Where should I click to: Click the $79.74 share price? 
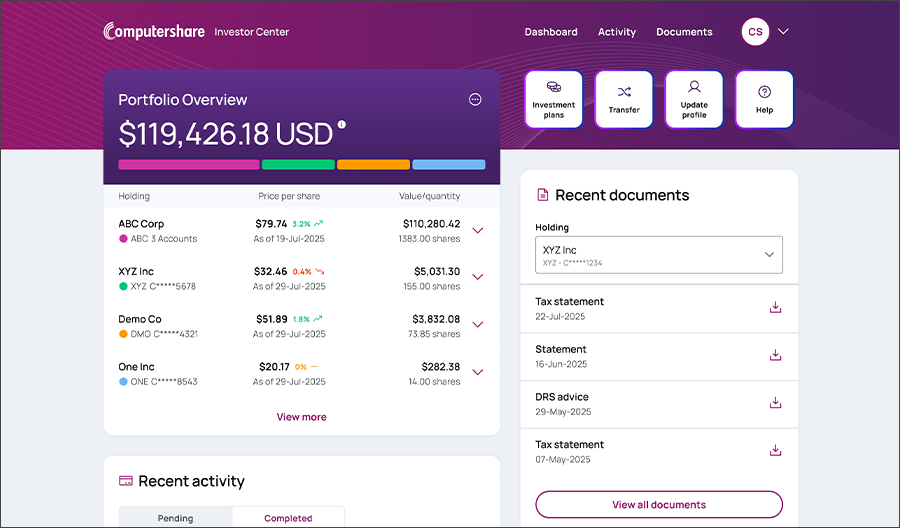pos(271,224)
